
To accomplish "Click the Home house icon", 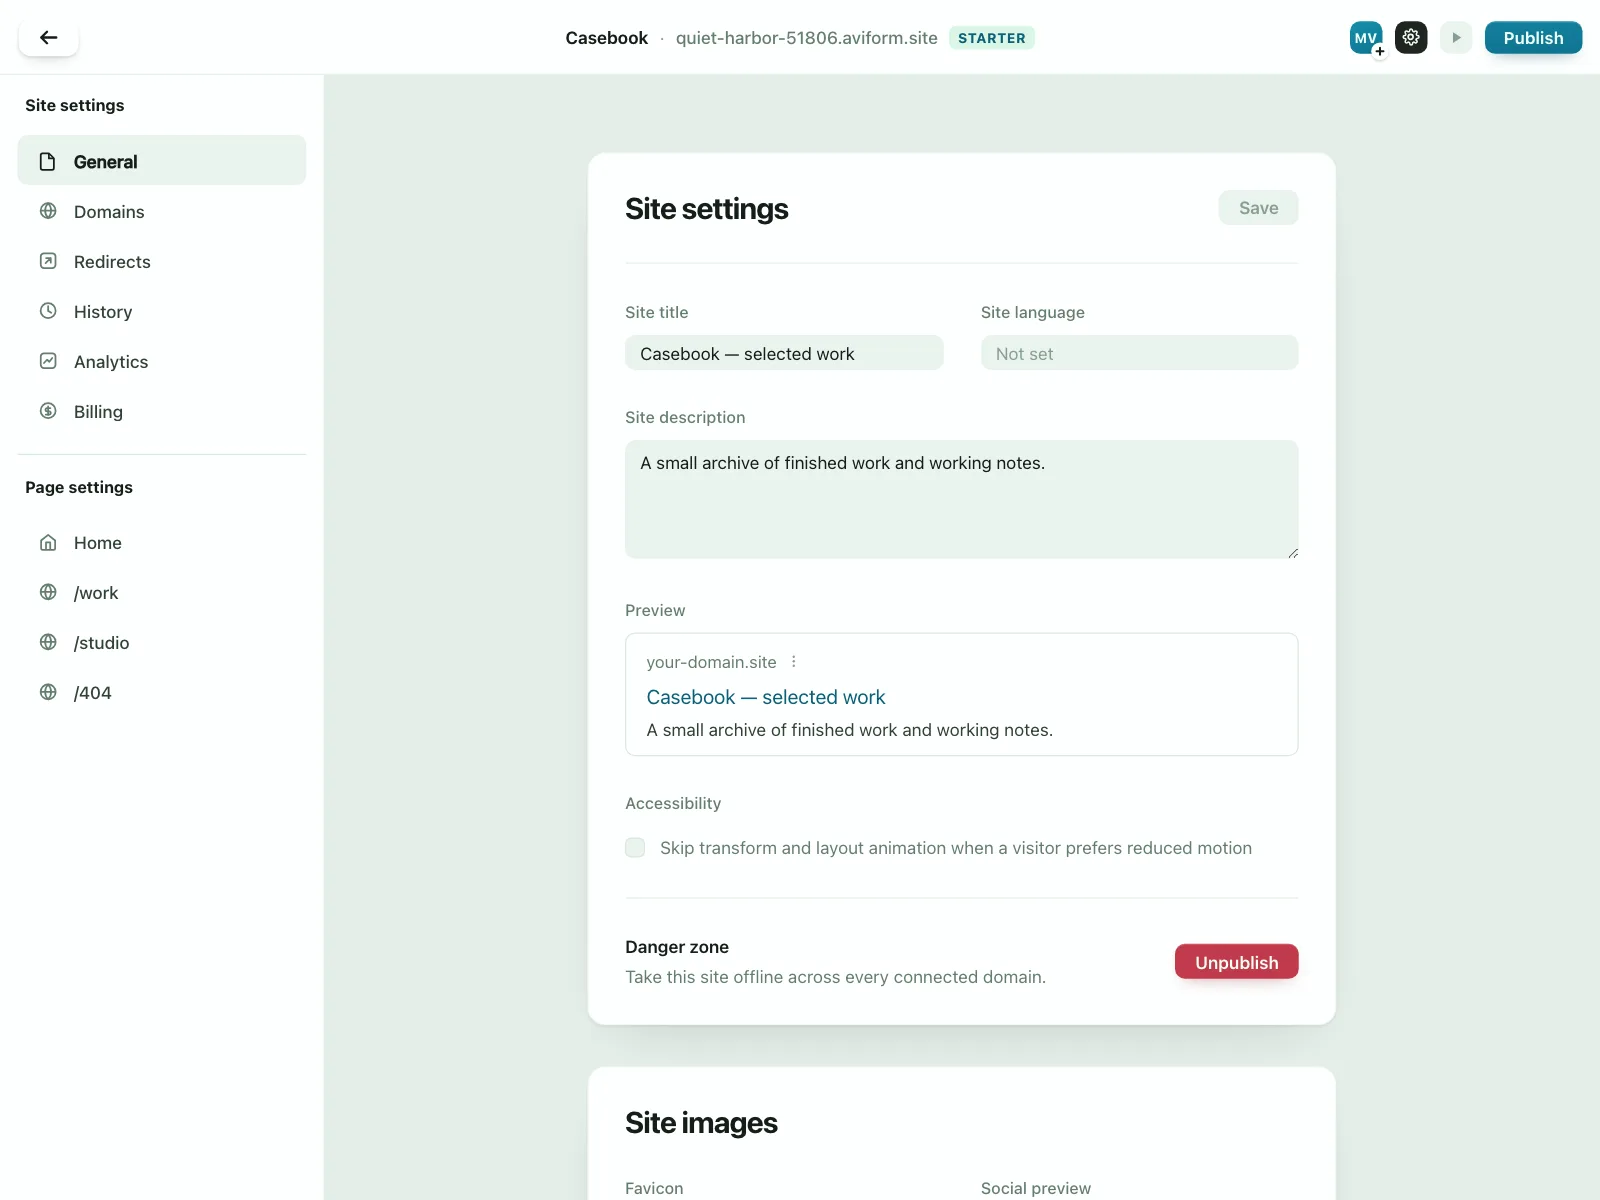I will (48, 543).
